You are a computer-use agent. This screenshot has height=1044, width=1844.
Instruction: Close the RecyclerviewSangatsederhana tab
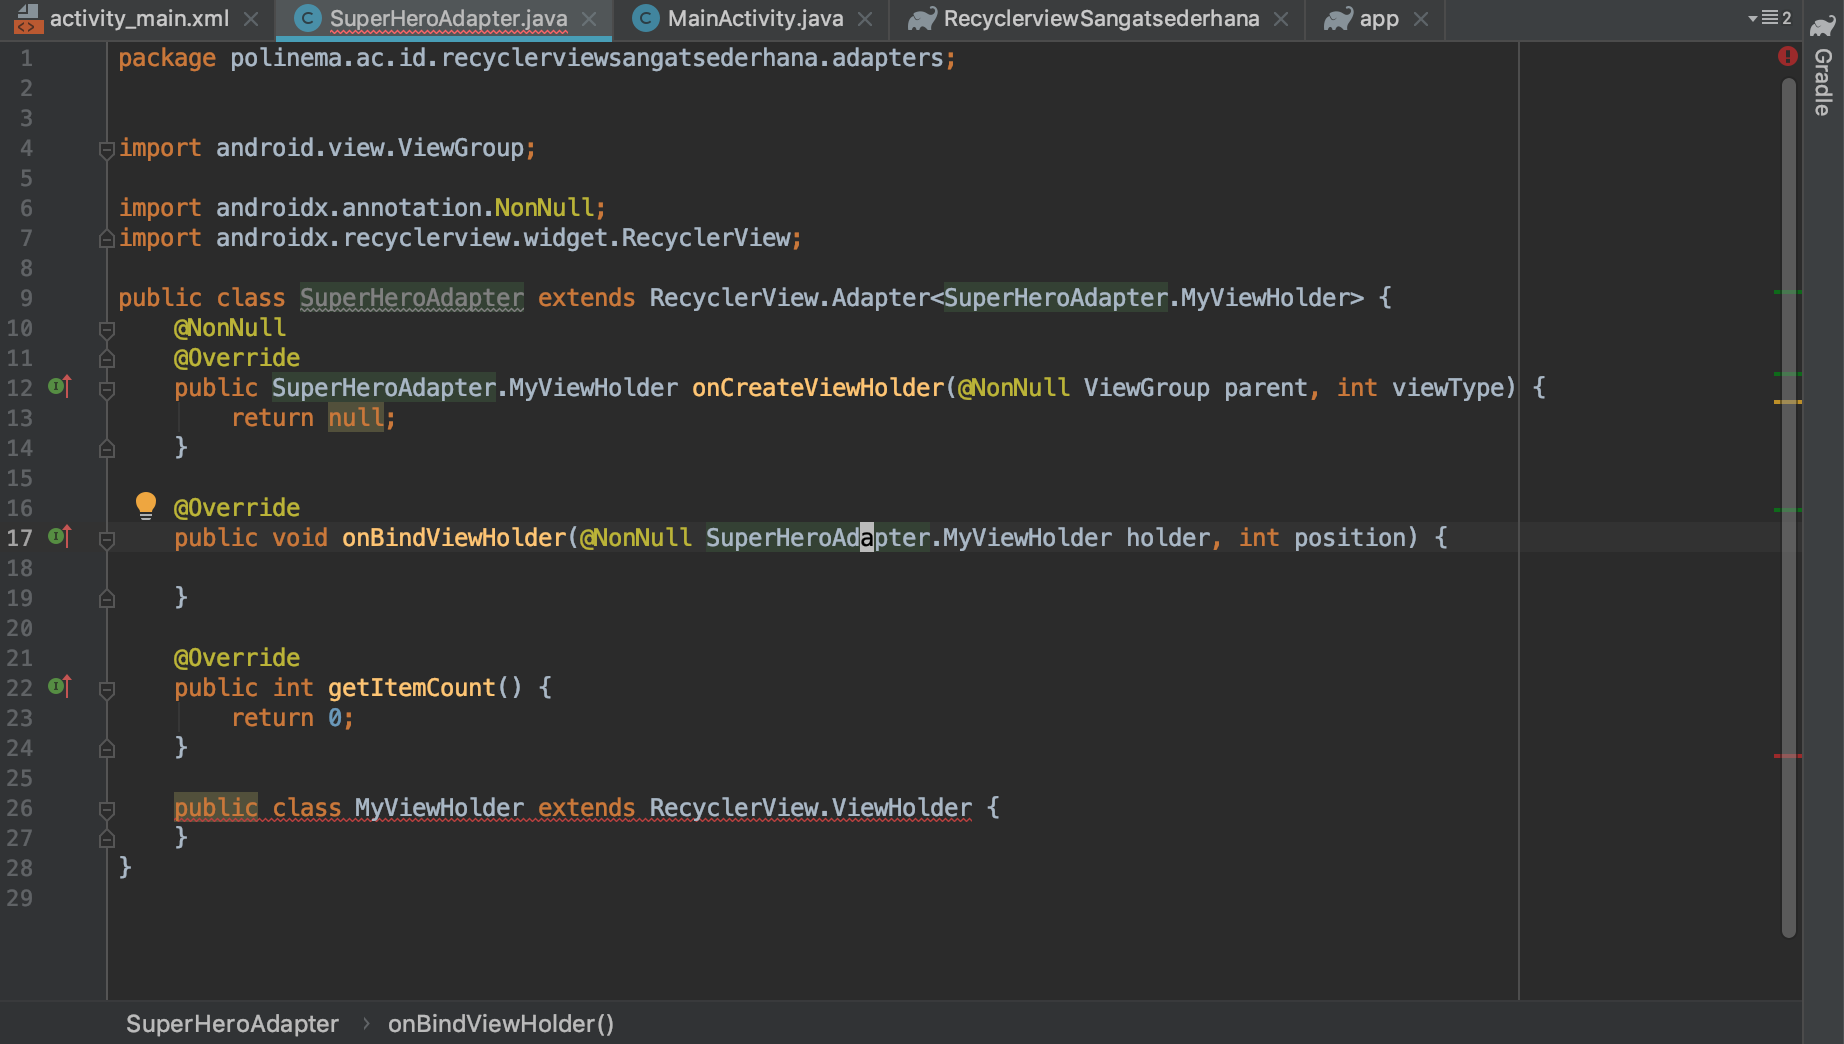[1281, 19]
